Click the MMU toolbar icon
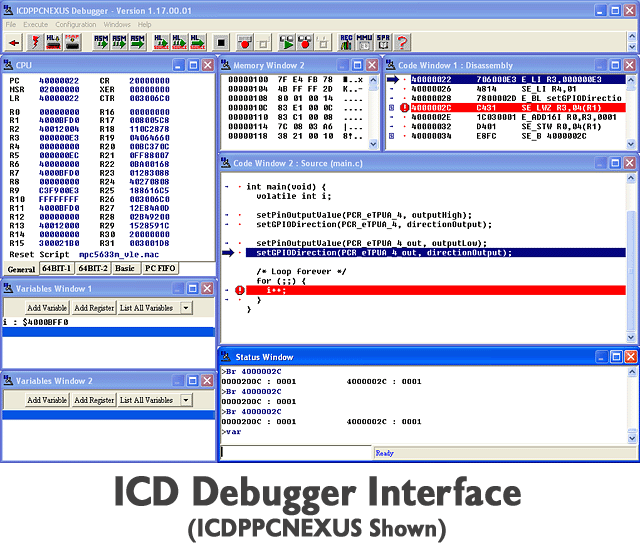The height and width of the screenshot is (543, 640). pyautogui.click(x=364, y=42)
